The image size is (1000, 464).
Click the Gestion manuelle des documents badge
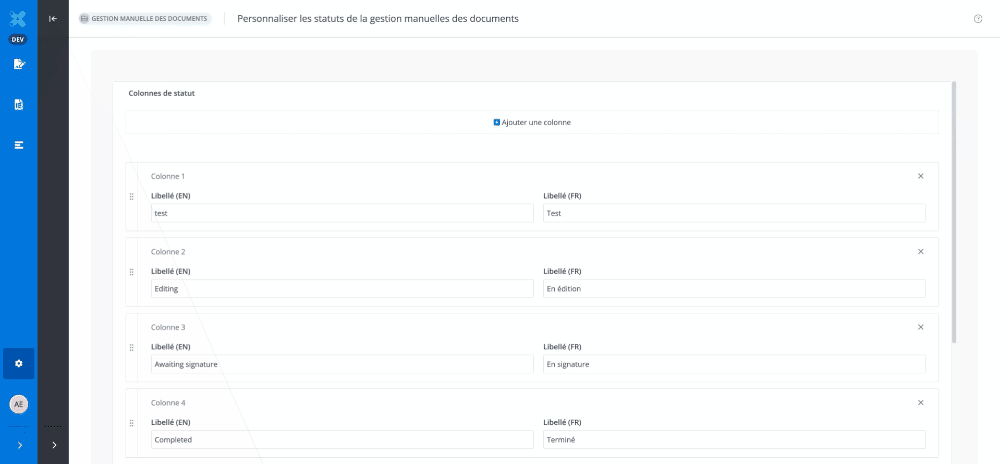(x=144, y=19)
